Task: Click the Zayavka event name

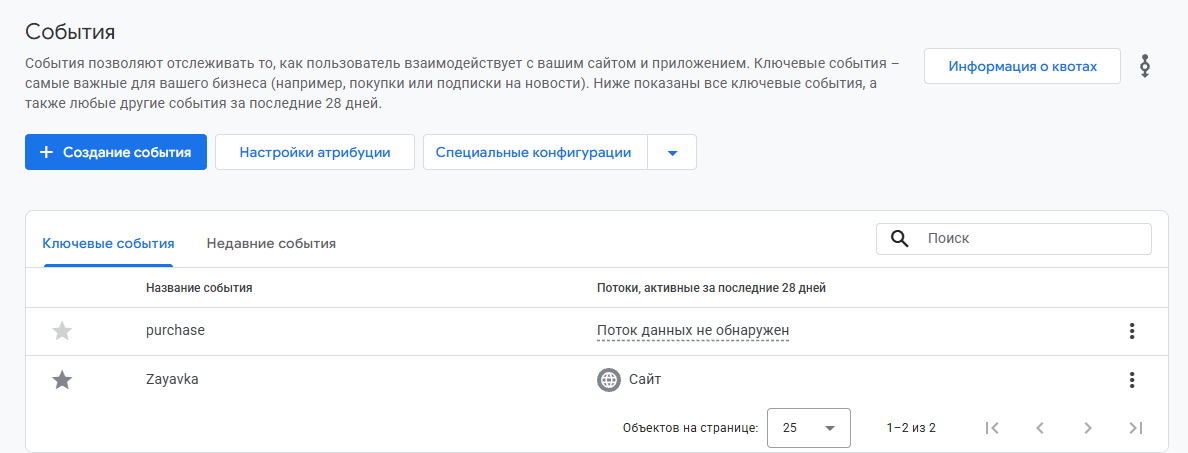Action: (172, 380)
